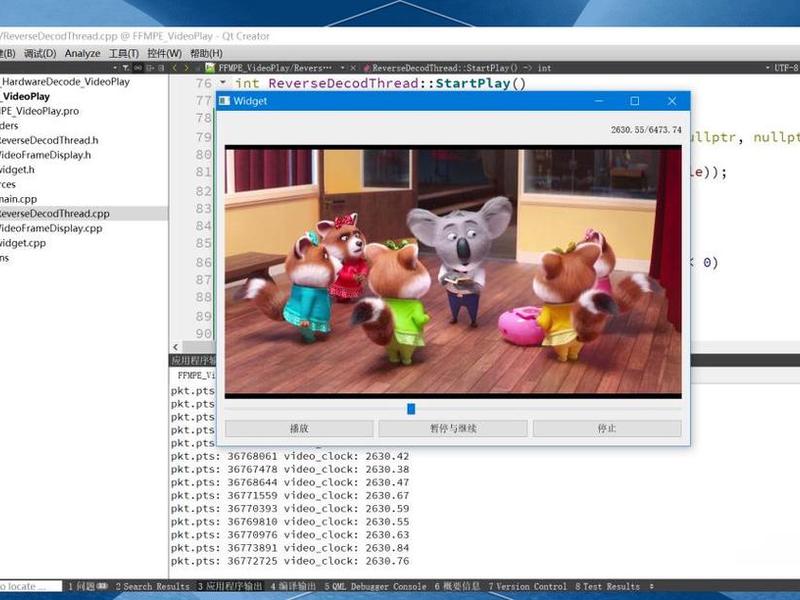Open the 工具(T) menu
Image resolution: width=800 pixels, height=600 pixels.
(124, 53)
